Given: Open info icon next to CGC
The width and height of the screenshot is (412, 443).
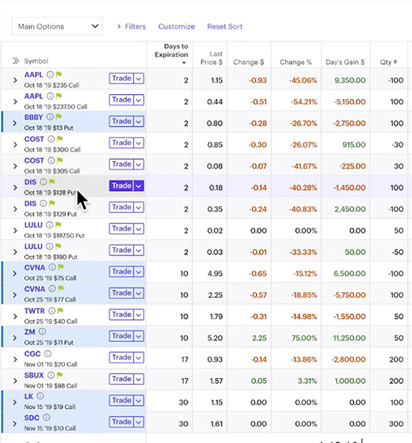Looking at the screenshot, I should pos(48,353).
